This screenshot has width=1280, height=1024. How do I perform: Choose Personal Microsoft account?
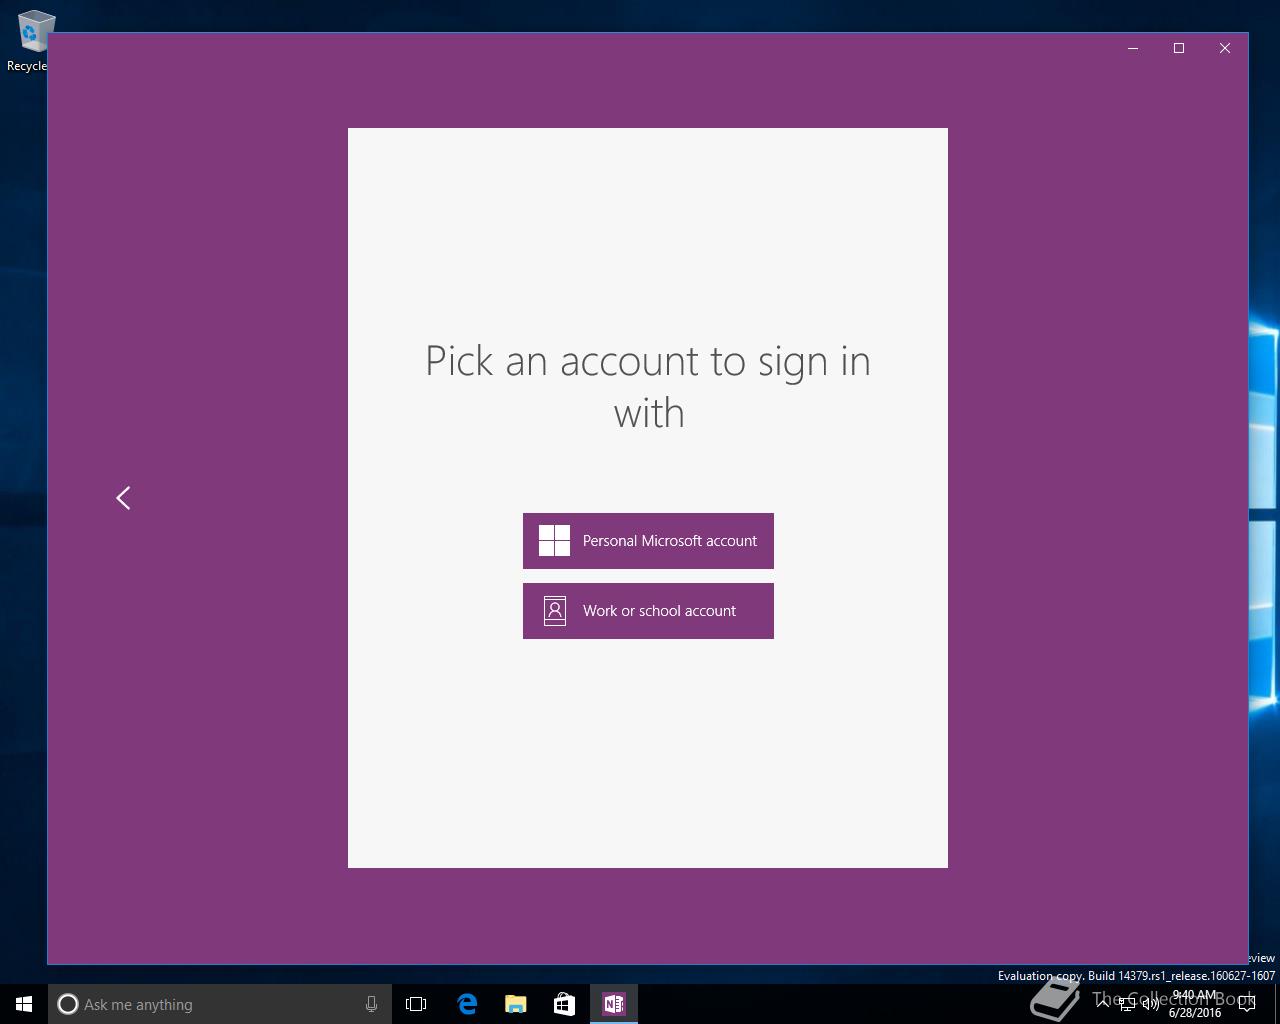click(648, 541)
